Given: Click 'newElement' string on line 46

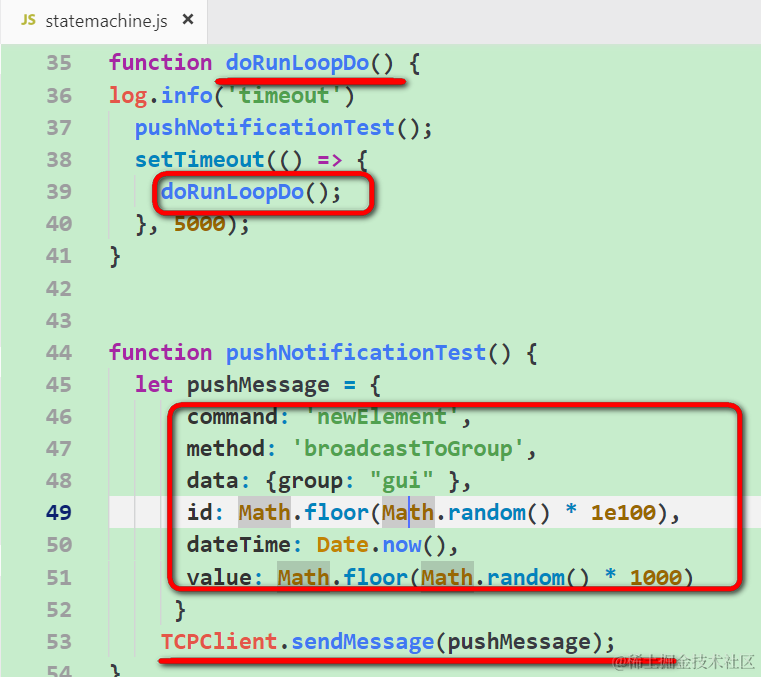Looking at the screenshot, I should pos(381,417).
